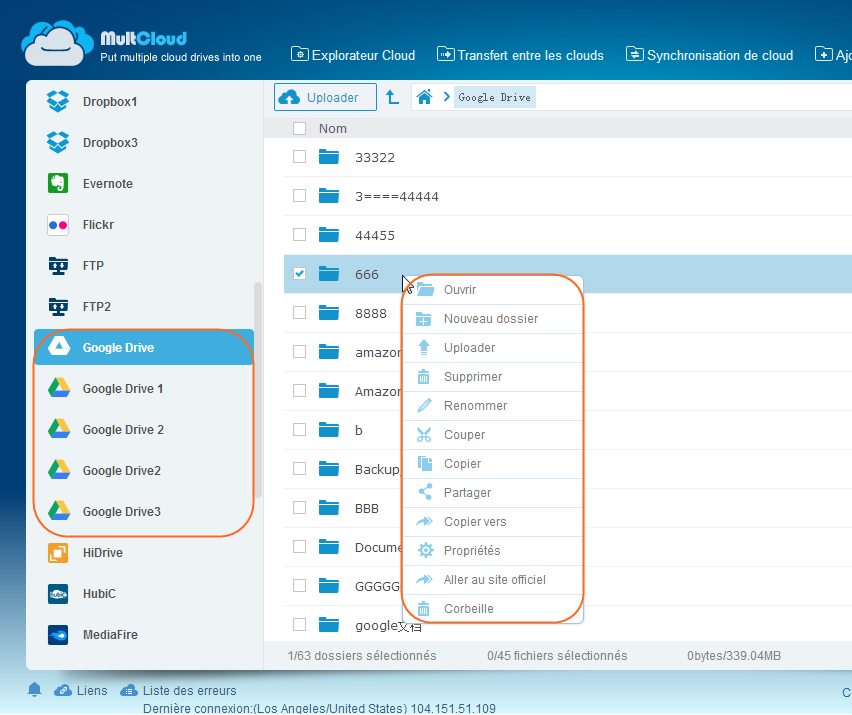The height and width of the screenshot is (715, 852).
Task: Select the 3====44444 folder name
Action: [x=397, y=196]
